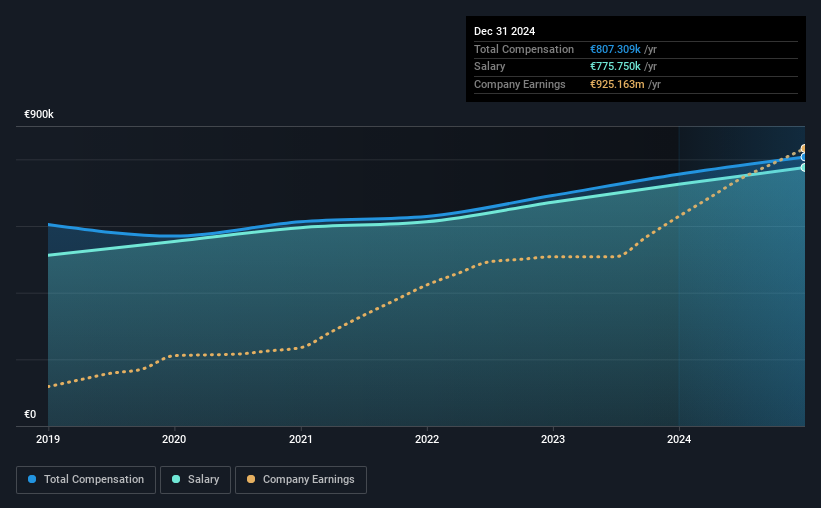
Task: Click the €925.163m Company Earnings value
Action: [x=617, y=84]
